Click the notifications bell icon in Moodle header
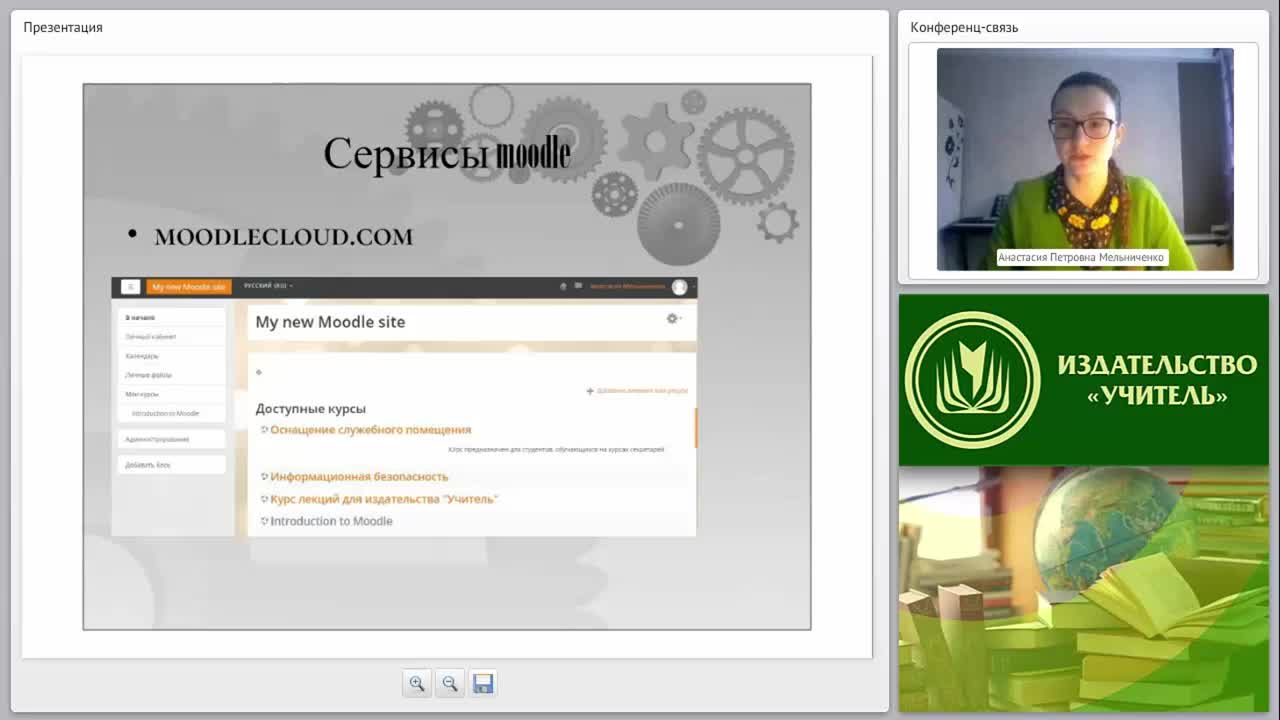This screenshot has width=1280, height=720. point(563,287)
